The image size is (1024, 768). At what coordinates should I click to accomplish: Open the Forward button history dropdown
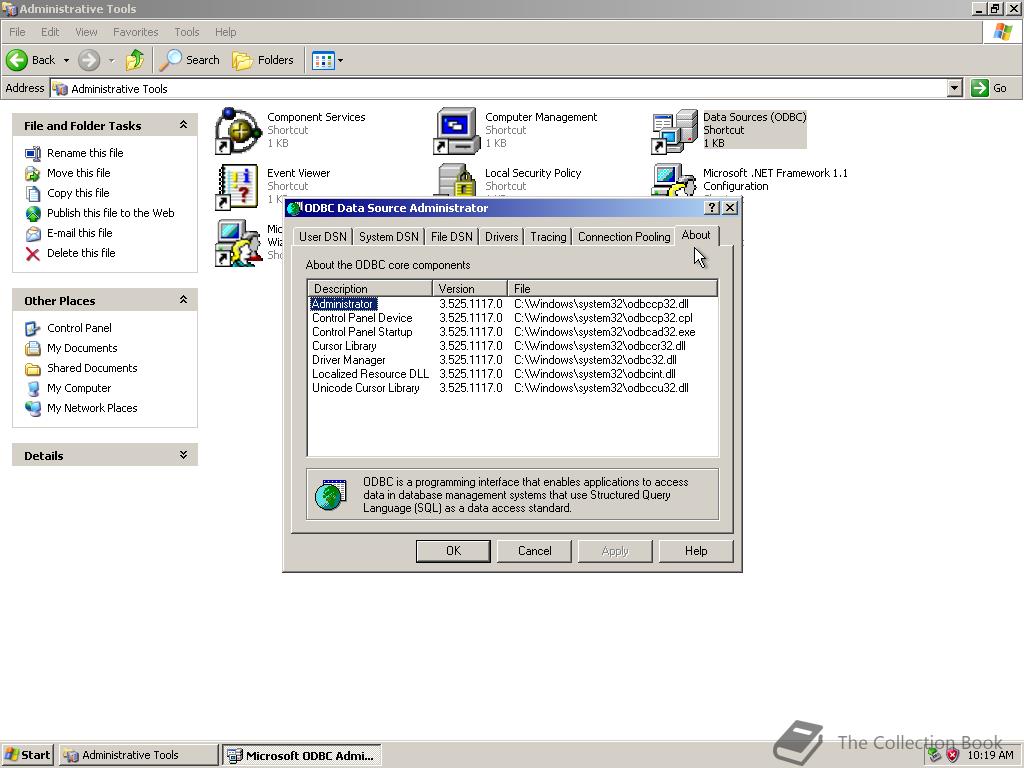point(112,60)
